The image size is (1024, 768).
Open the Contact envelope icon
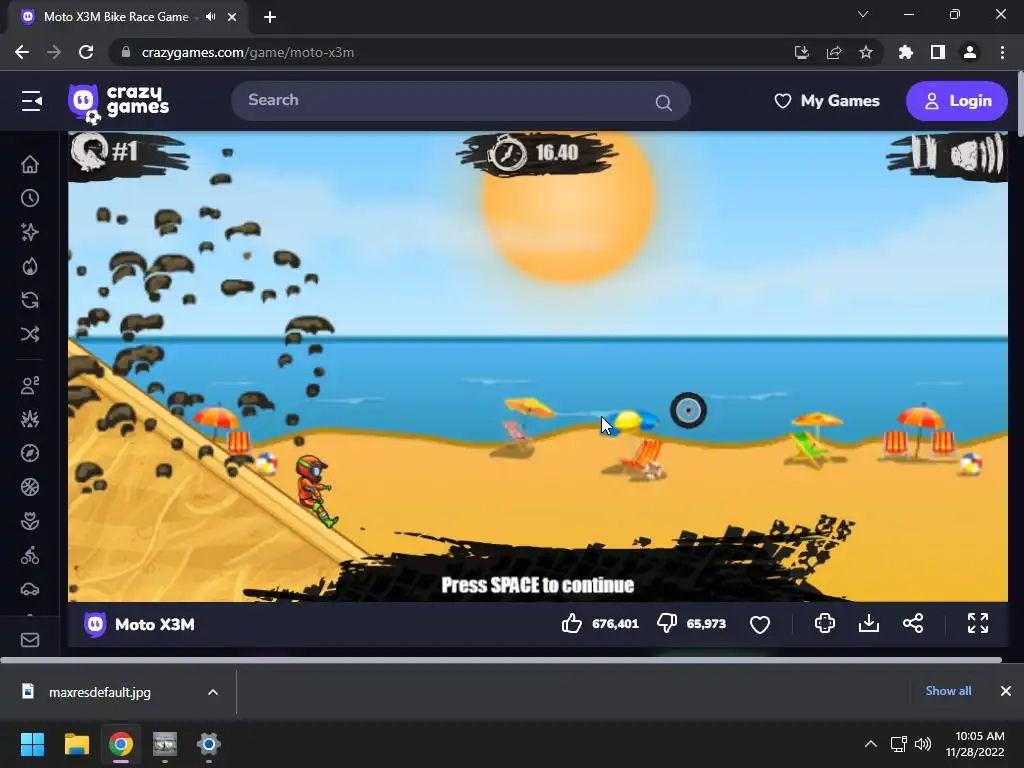click(30, 640)
